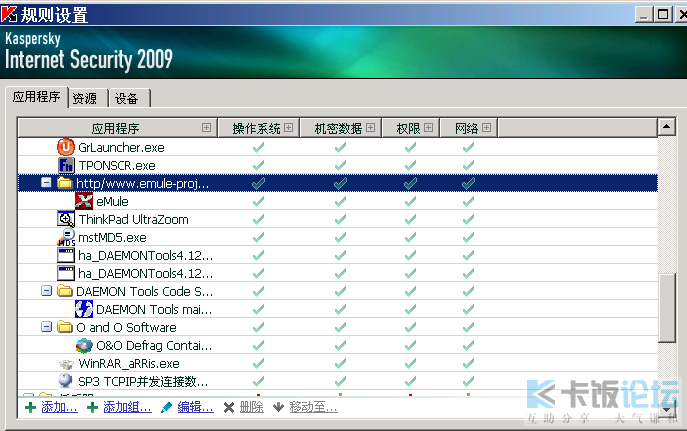This screenshot has height=431, width=687.
Task: Expand the 应用程序 column header plus
Action: 206,127
